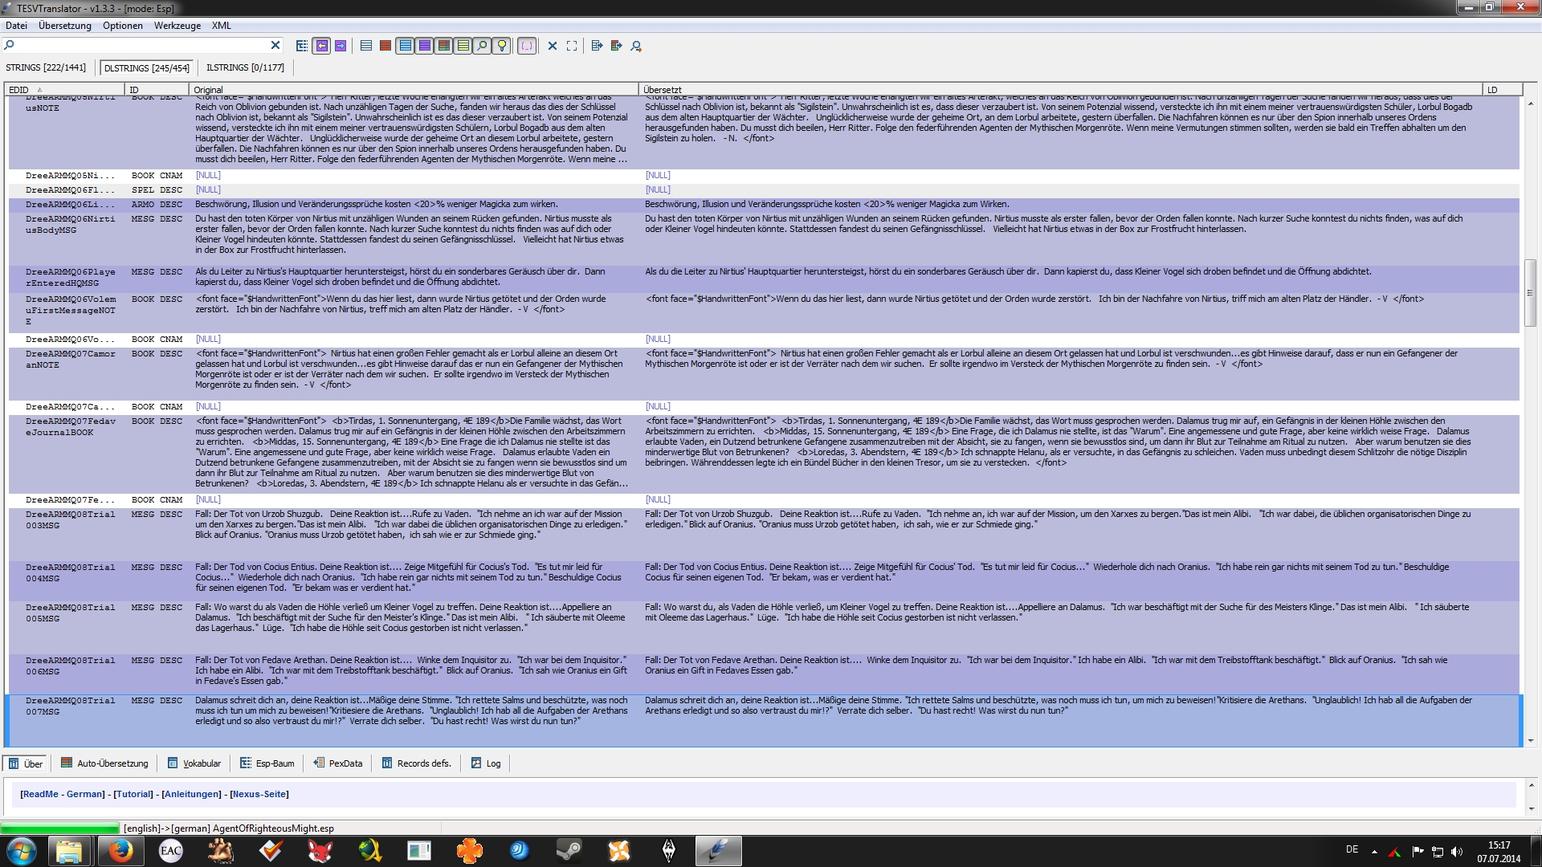Screen dimensions: 1542x867
Task: Click the red square toolbar icon
Action: coord(385,46)
